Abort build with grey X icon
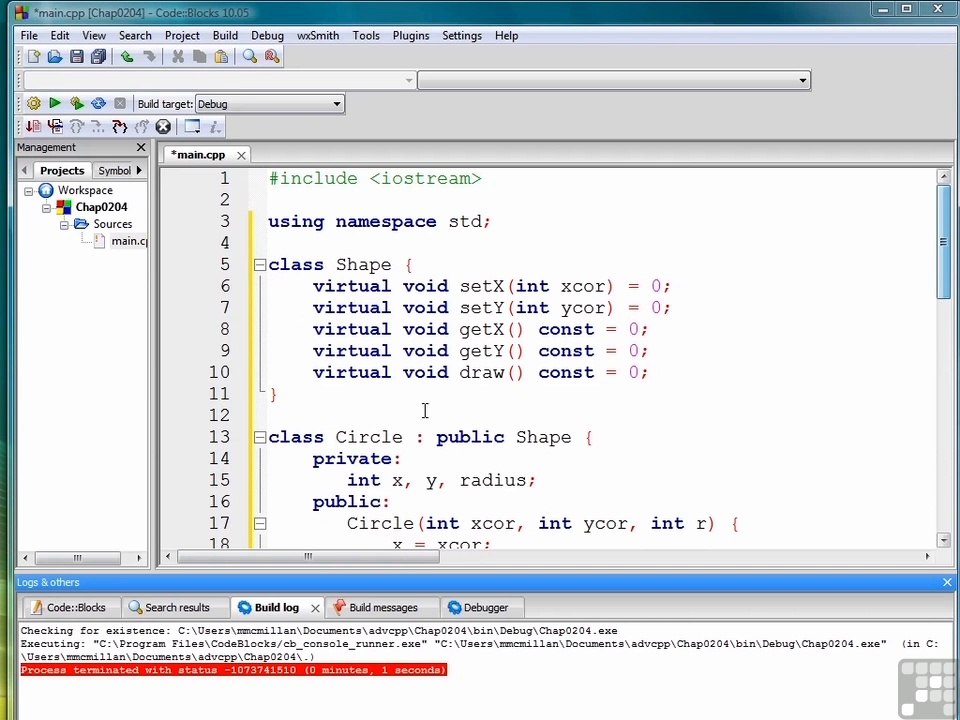Viewport: 960px width, 720px height. coord(120,103)
